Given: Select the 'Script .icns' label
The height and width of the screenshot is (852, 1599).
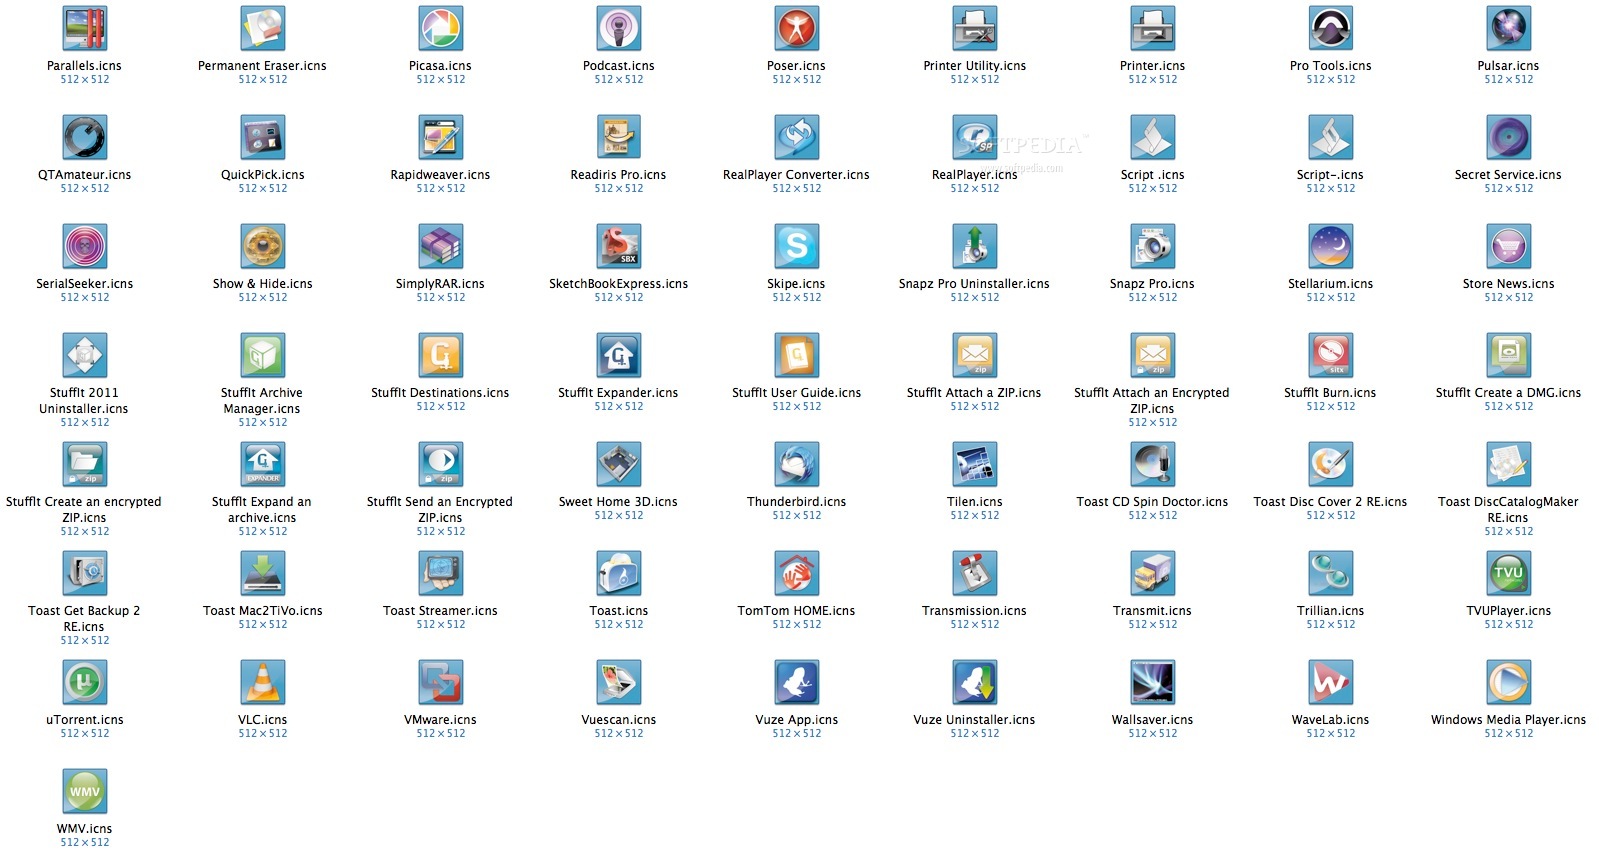Looking at the screenshot, I should pos(1153,175).
